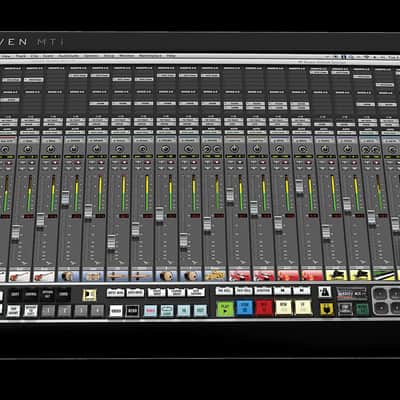Click the pink-lettered button right of the black button
The width and height of the screenshot is (400, 400).
tap(150, 311)
